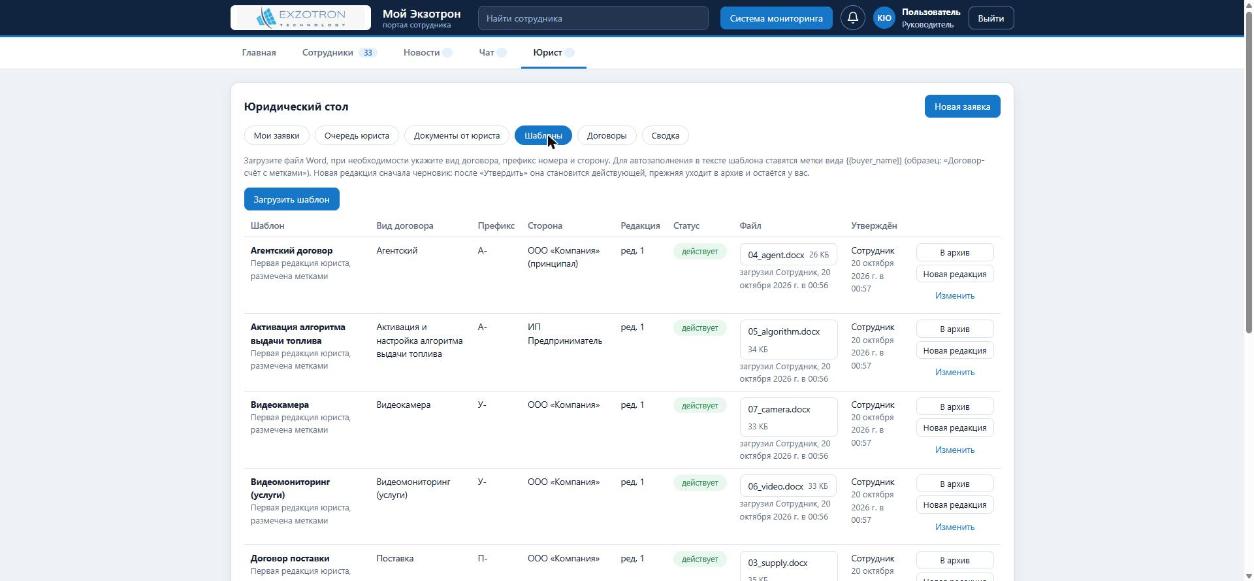Archive the 'Договор поставки' template
1254x581 pixels.
(955, 561)
